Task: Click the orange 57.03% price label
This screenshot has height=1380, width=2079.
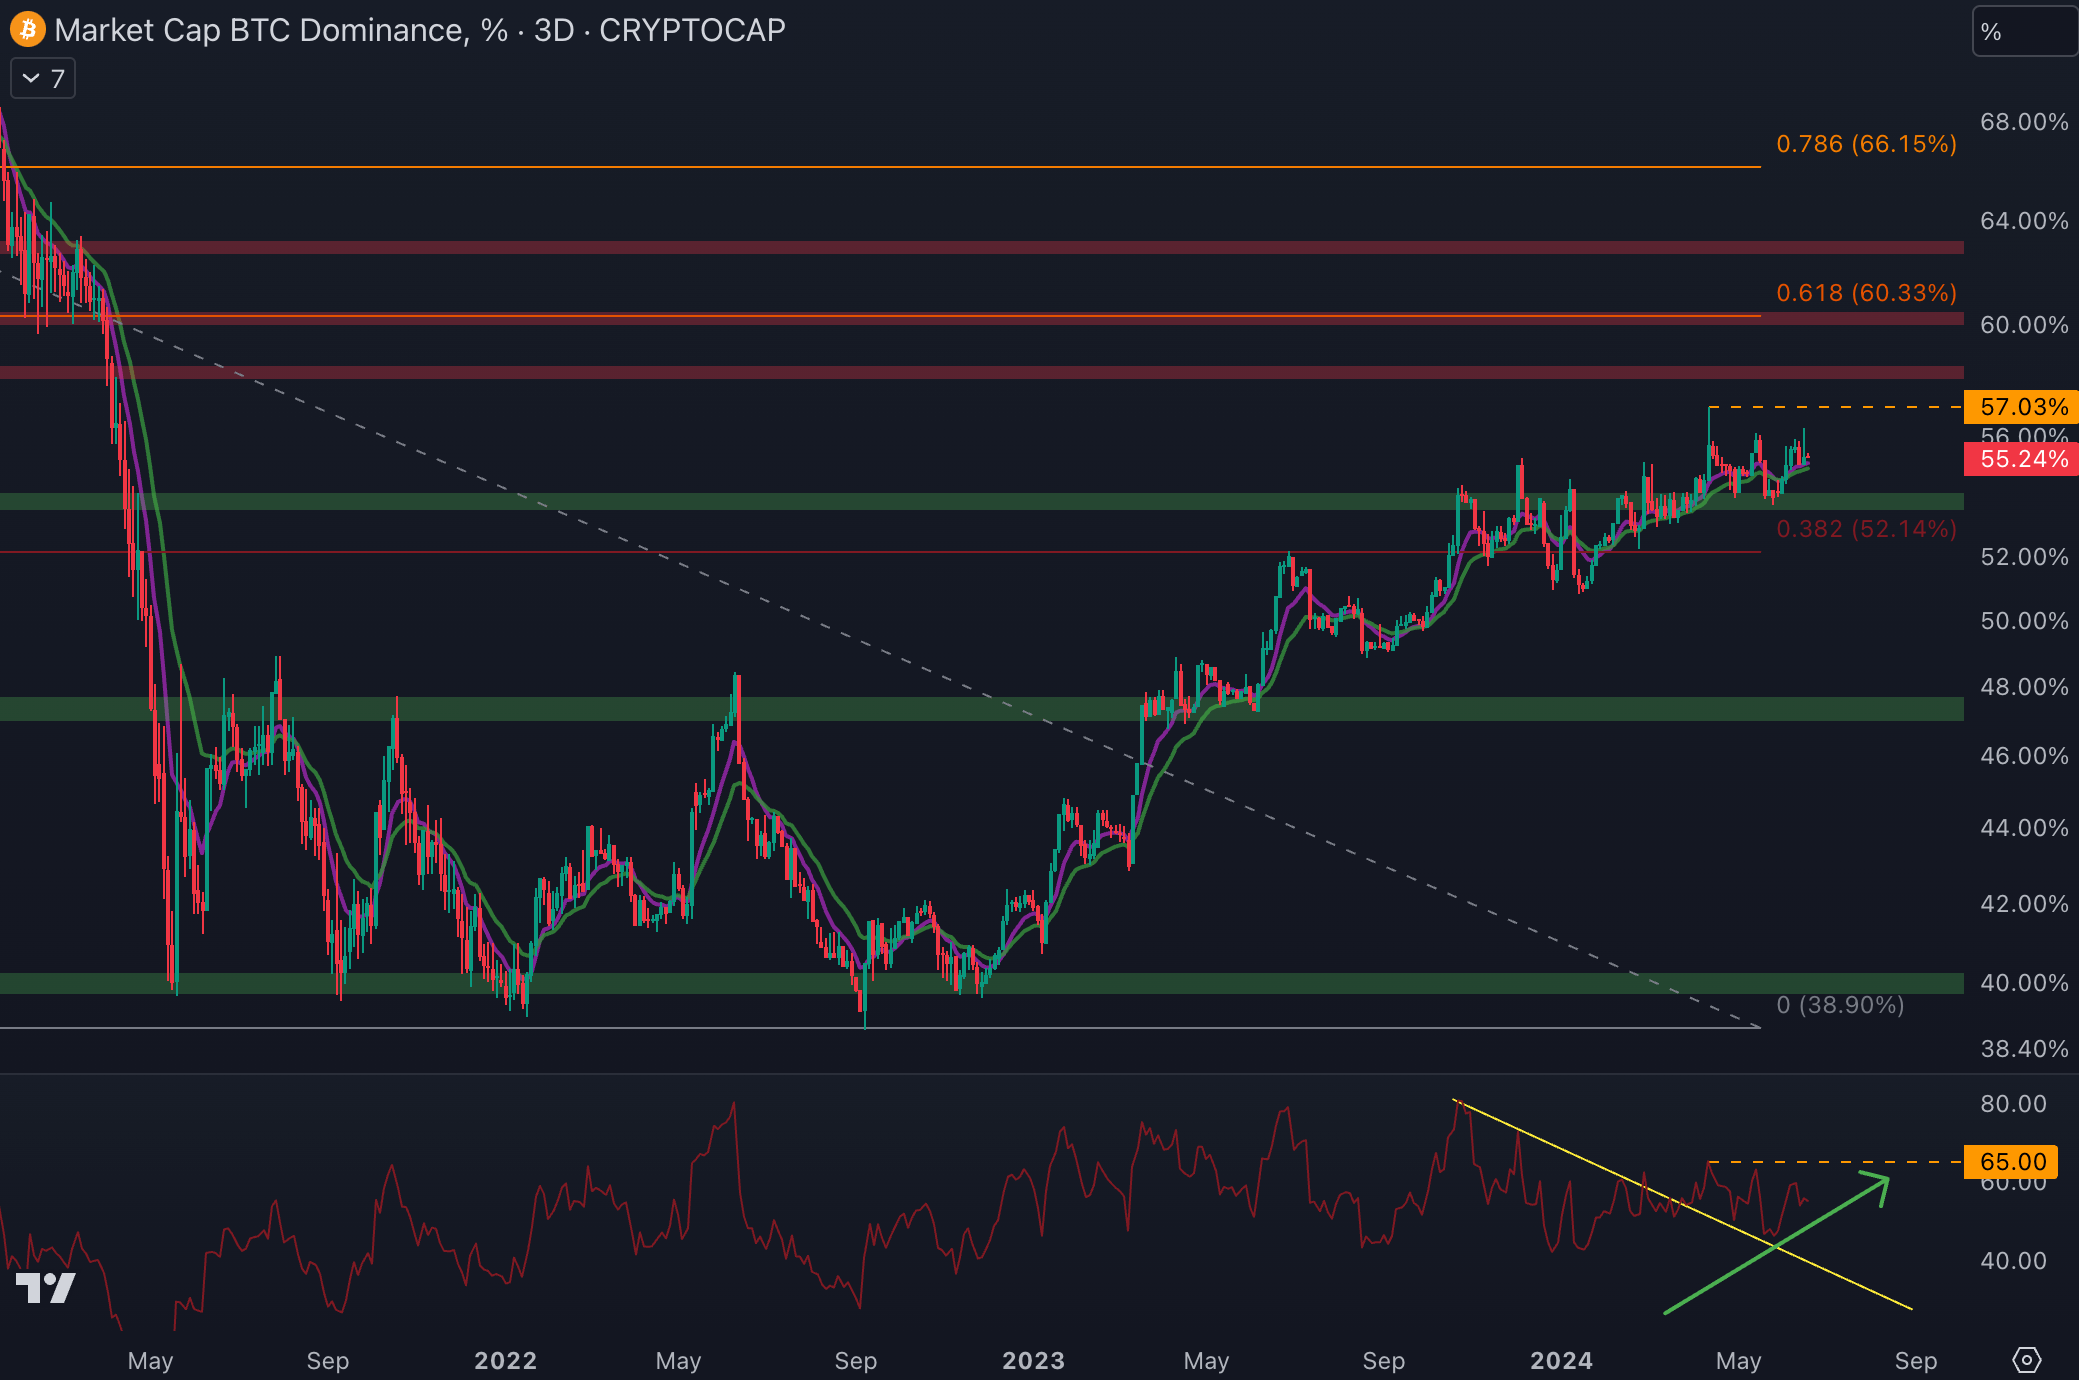Action: tap(2022, 407)
